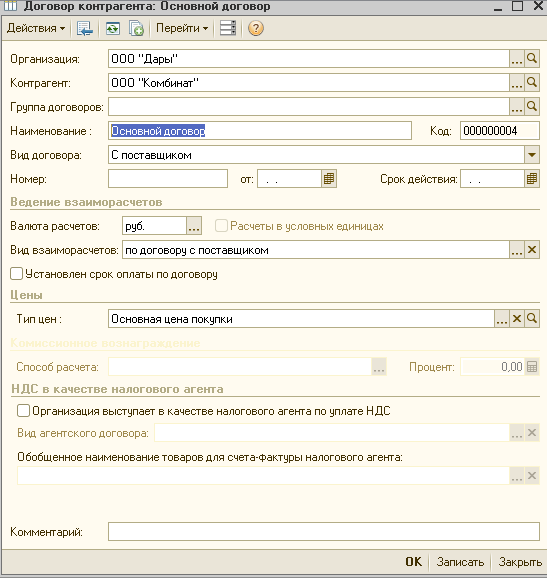Enable Установлен срок оплаты по договору

[17, 274]
